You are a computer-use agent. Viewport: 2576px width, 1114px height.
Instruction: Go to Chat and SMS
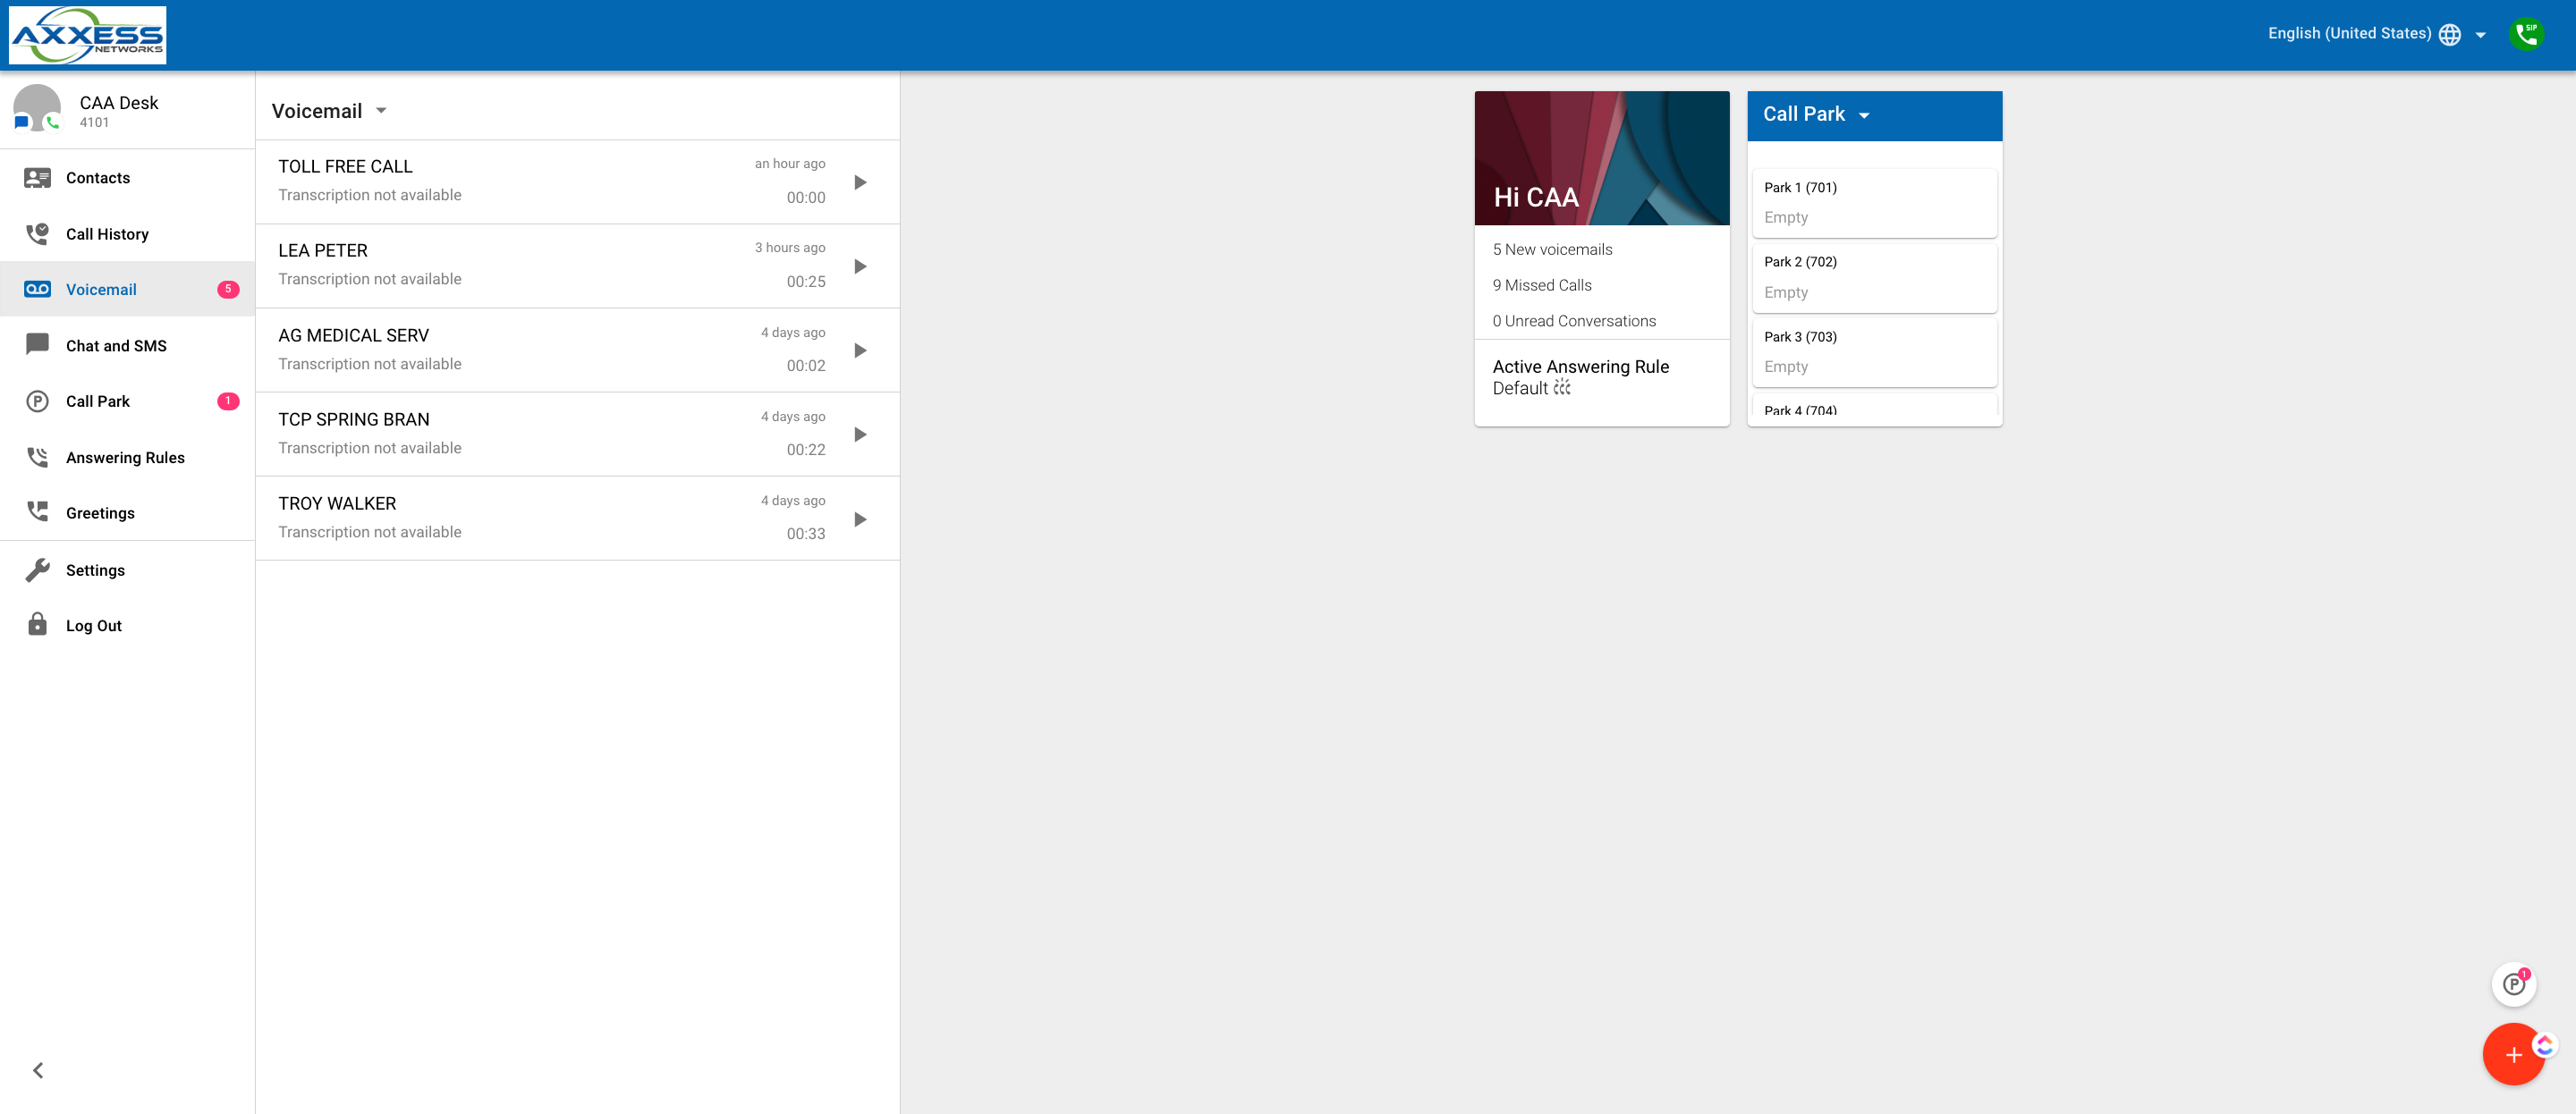116,346
